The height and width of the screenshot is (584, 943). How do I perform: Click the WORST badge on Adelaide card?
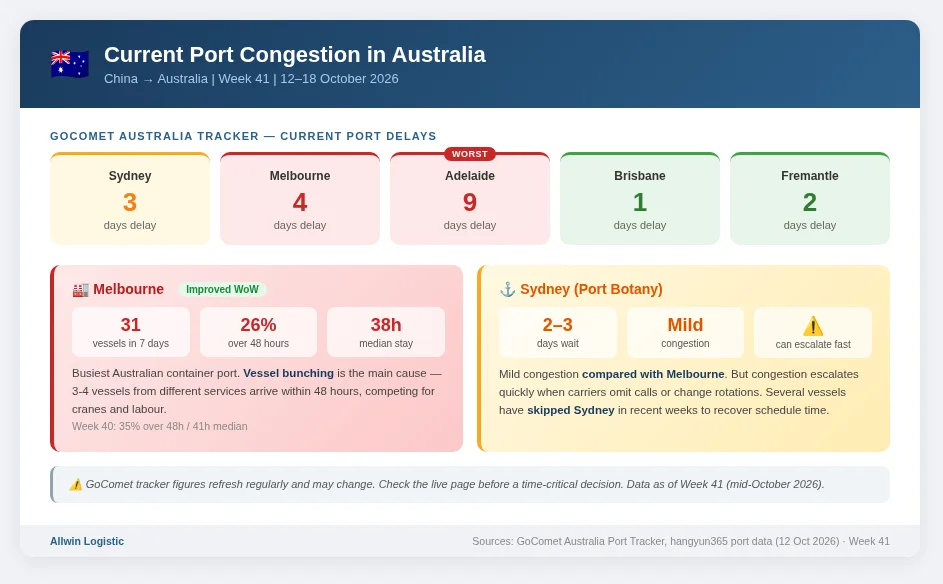(470, 154)
